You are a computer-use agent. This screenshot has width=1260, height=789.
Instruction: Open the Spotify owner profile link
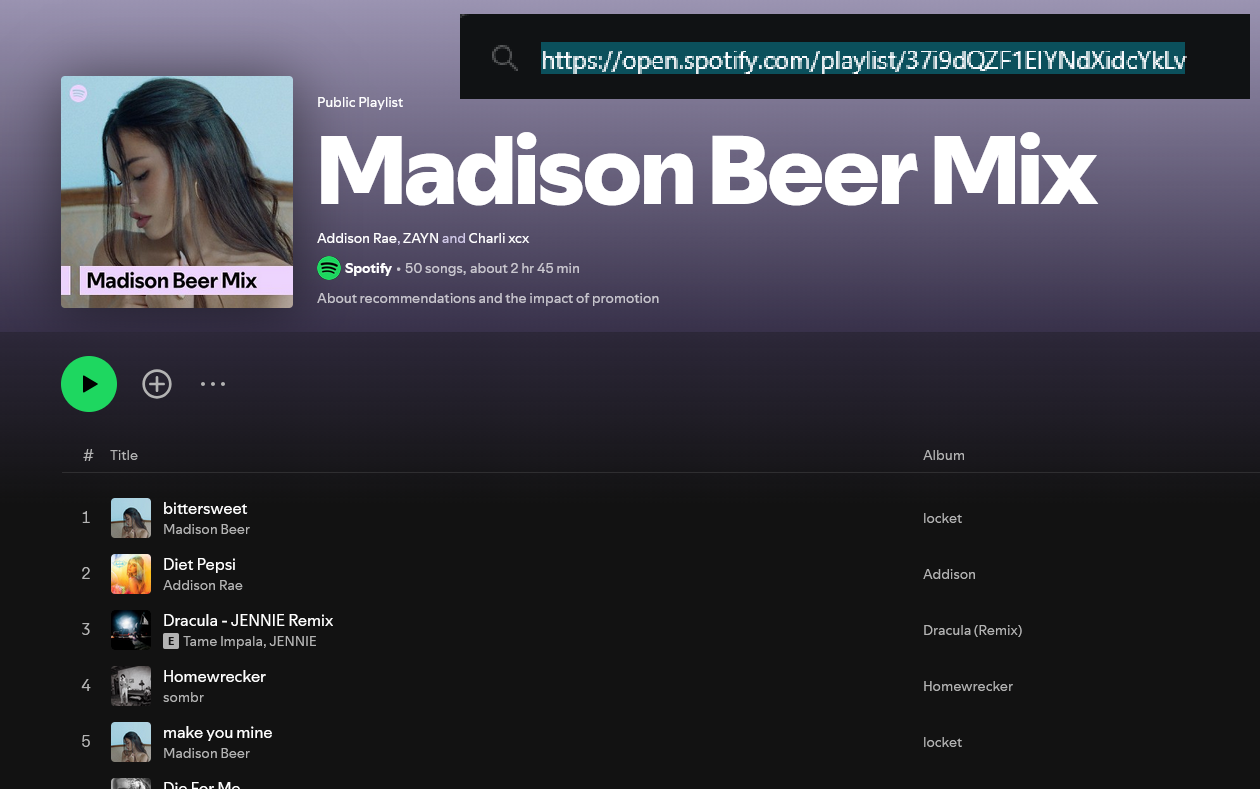click(x=368, y=268)
